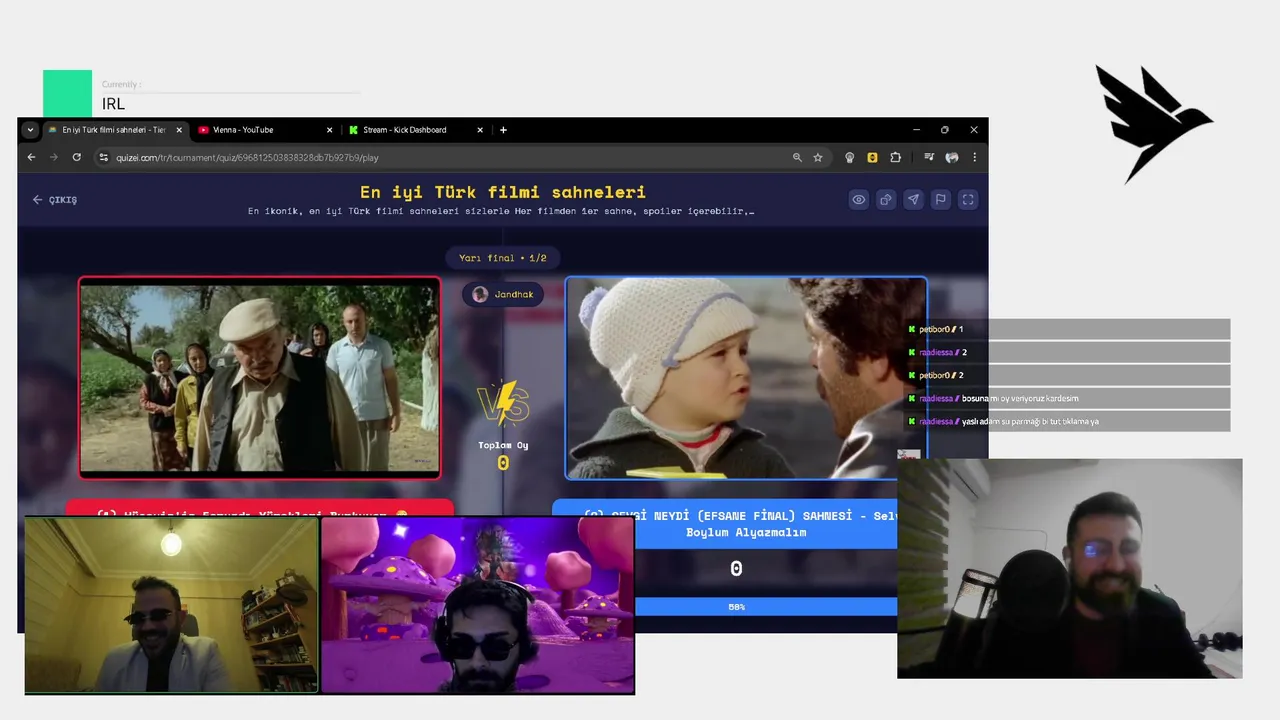
Task: Open the tab search dropdown arrow
Action: (x=30, y=130)
